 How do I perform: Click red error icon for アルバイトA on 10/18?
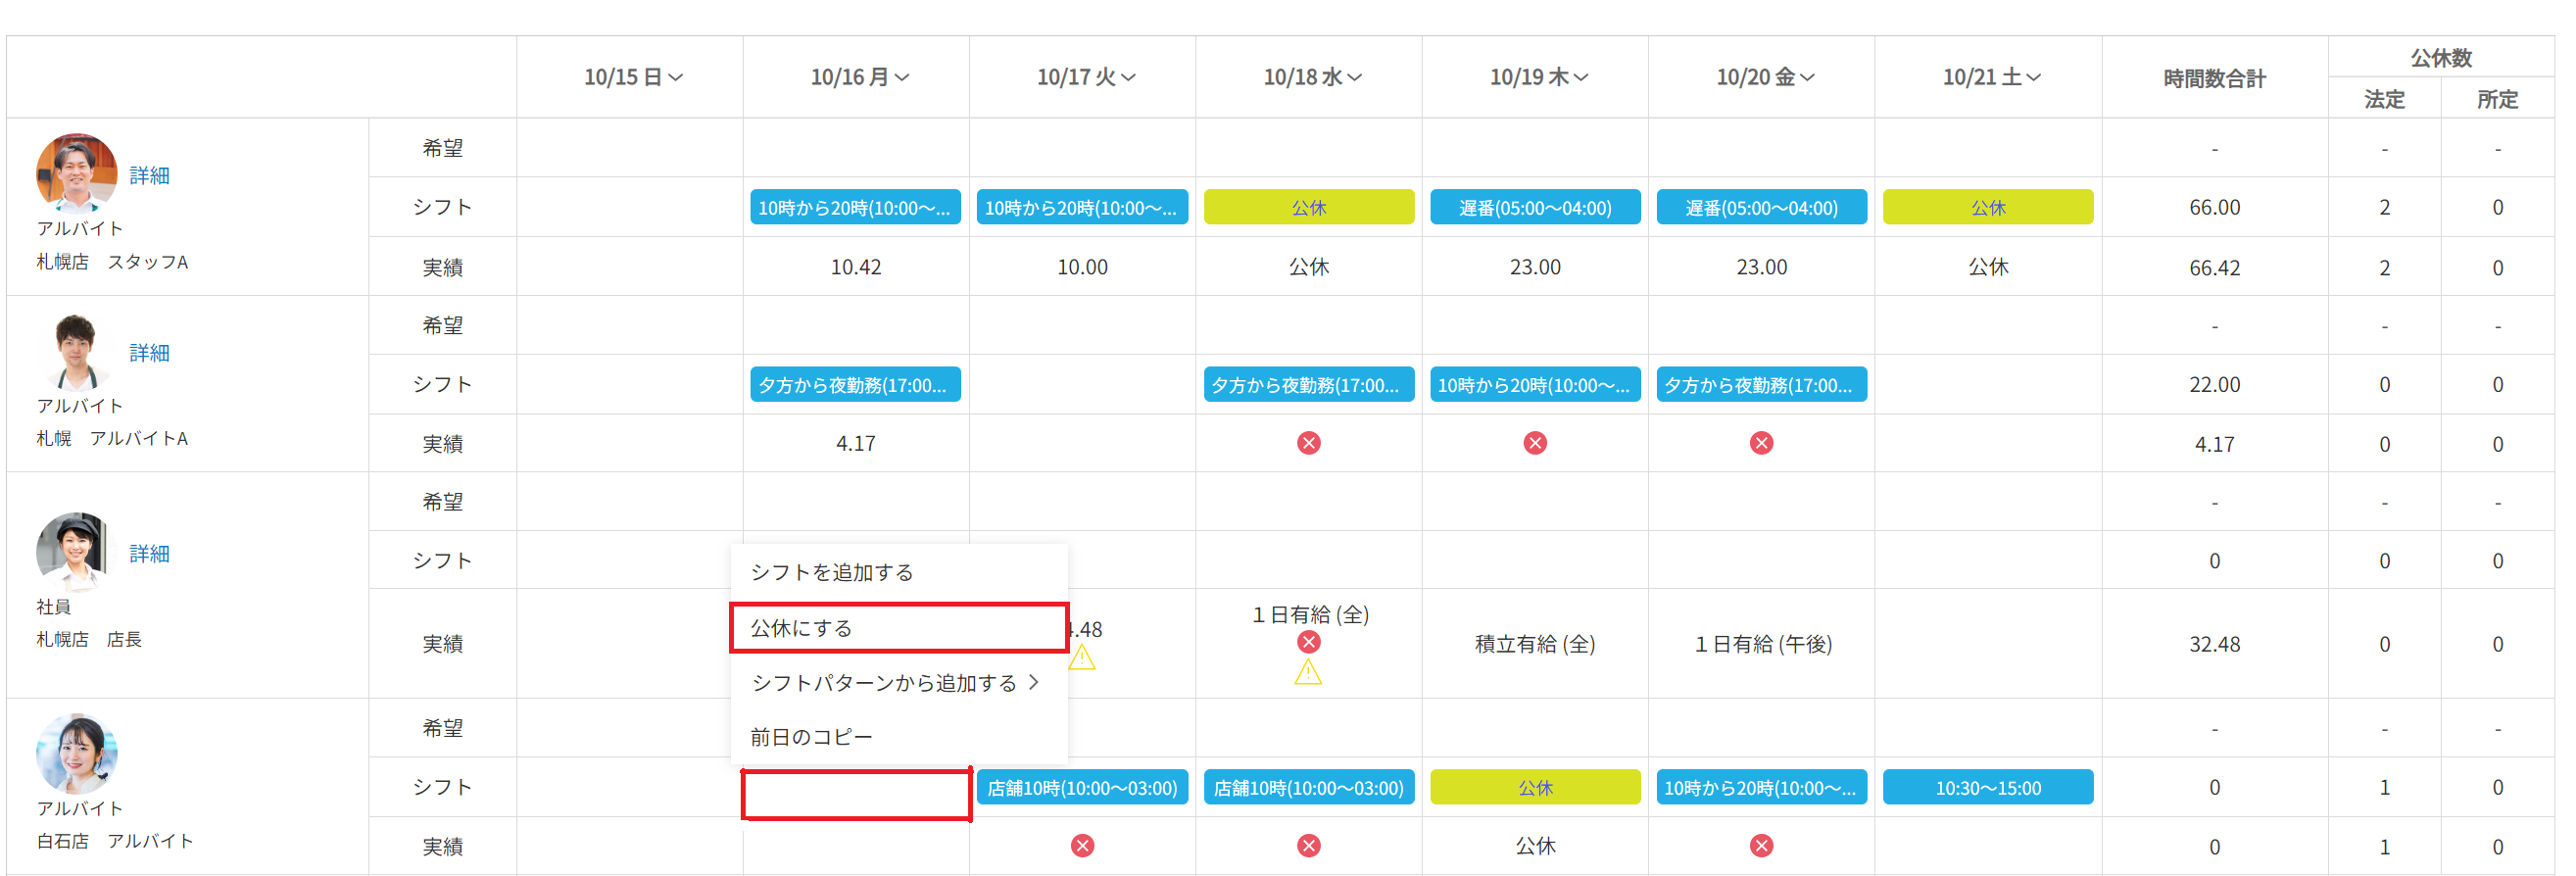tap(1308, 443)
